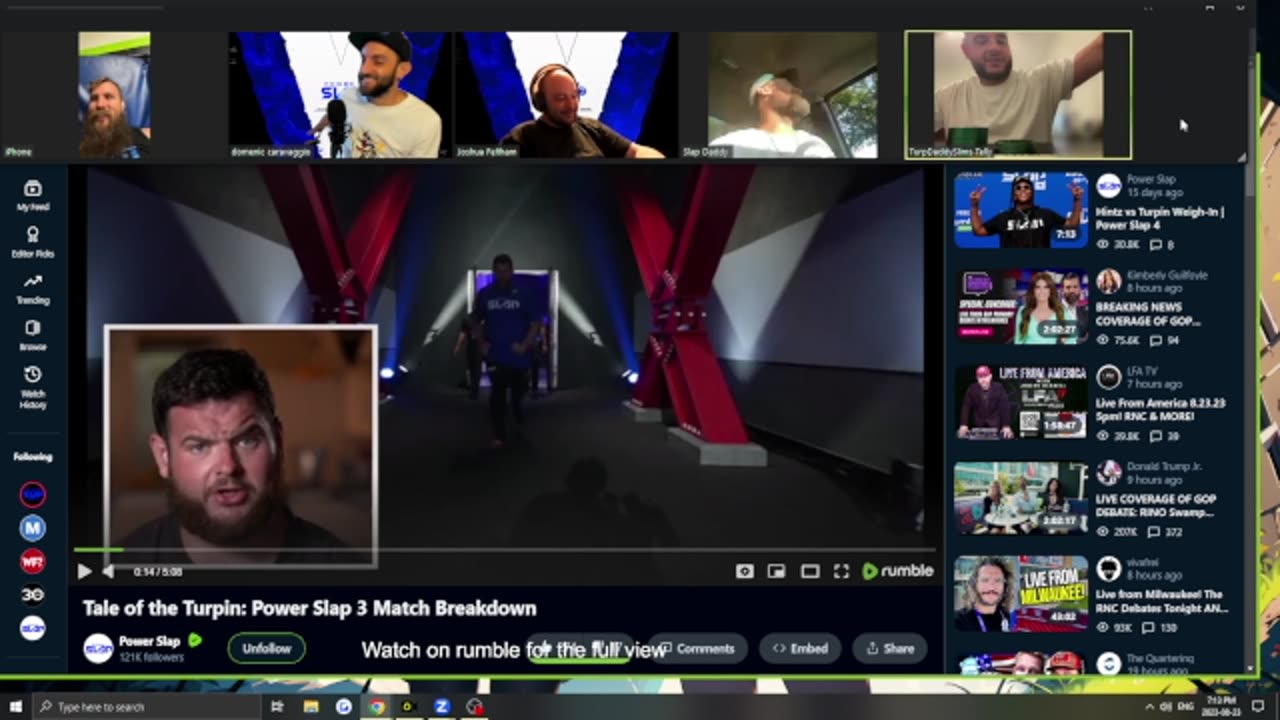The width and height of the screenshot is (1280, 720).
Task: Share the video
Action: (890, 648)
